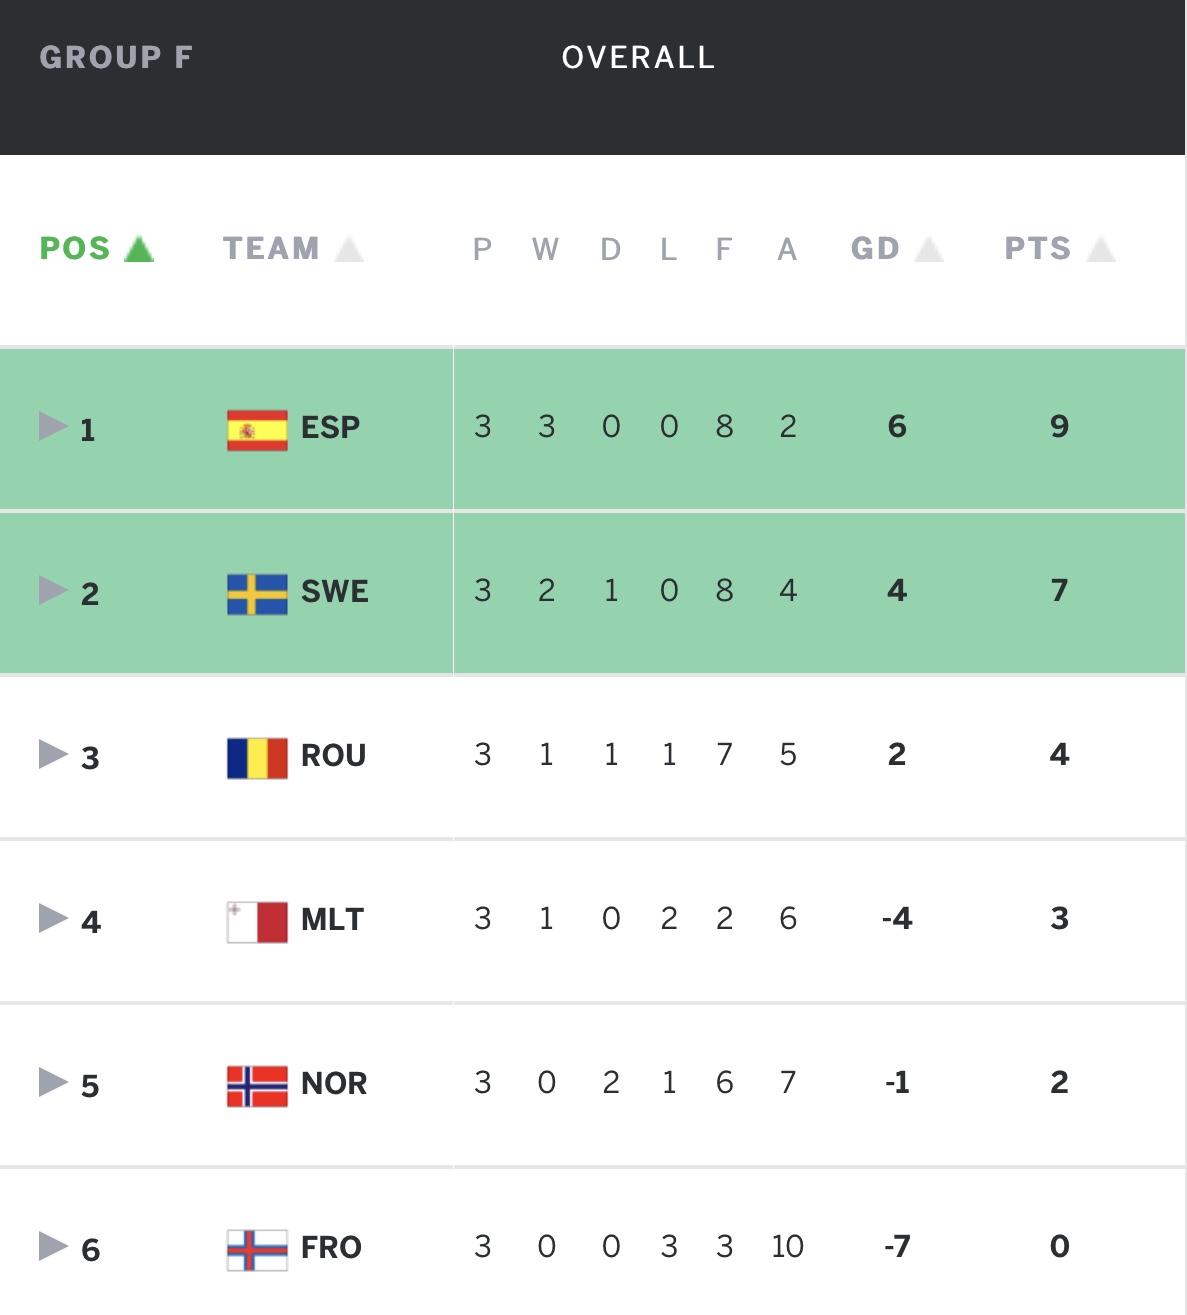Expand row 2 SWE triangle
The height and width of the screenshot is (1315, 1187).
53,590
